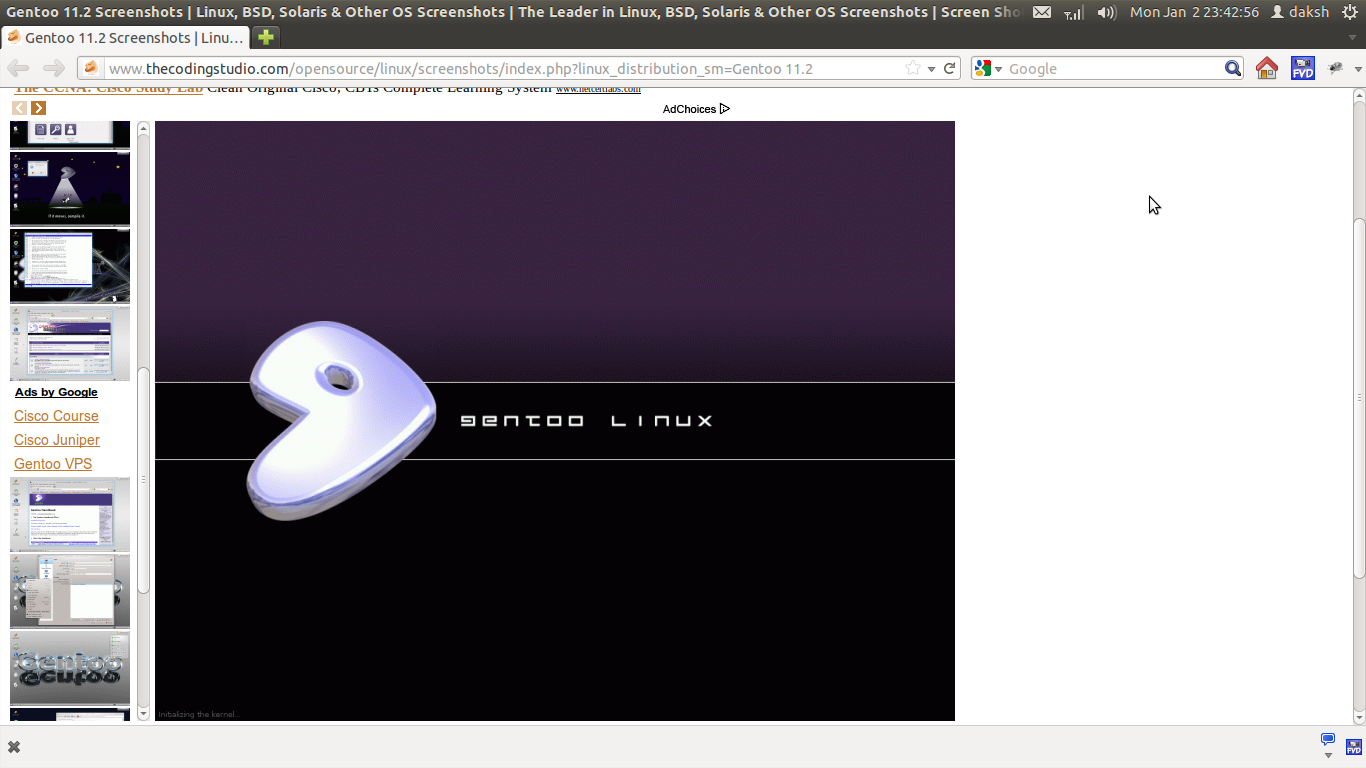The image size is (1366, 768).
Task: Click the thumbnail-strip scrollbar down arrow
Action: 143,713
